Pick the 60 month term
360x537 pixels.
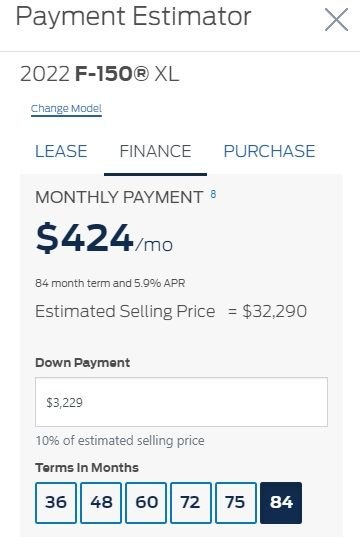click(146, 503)
